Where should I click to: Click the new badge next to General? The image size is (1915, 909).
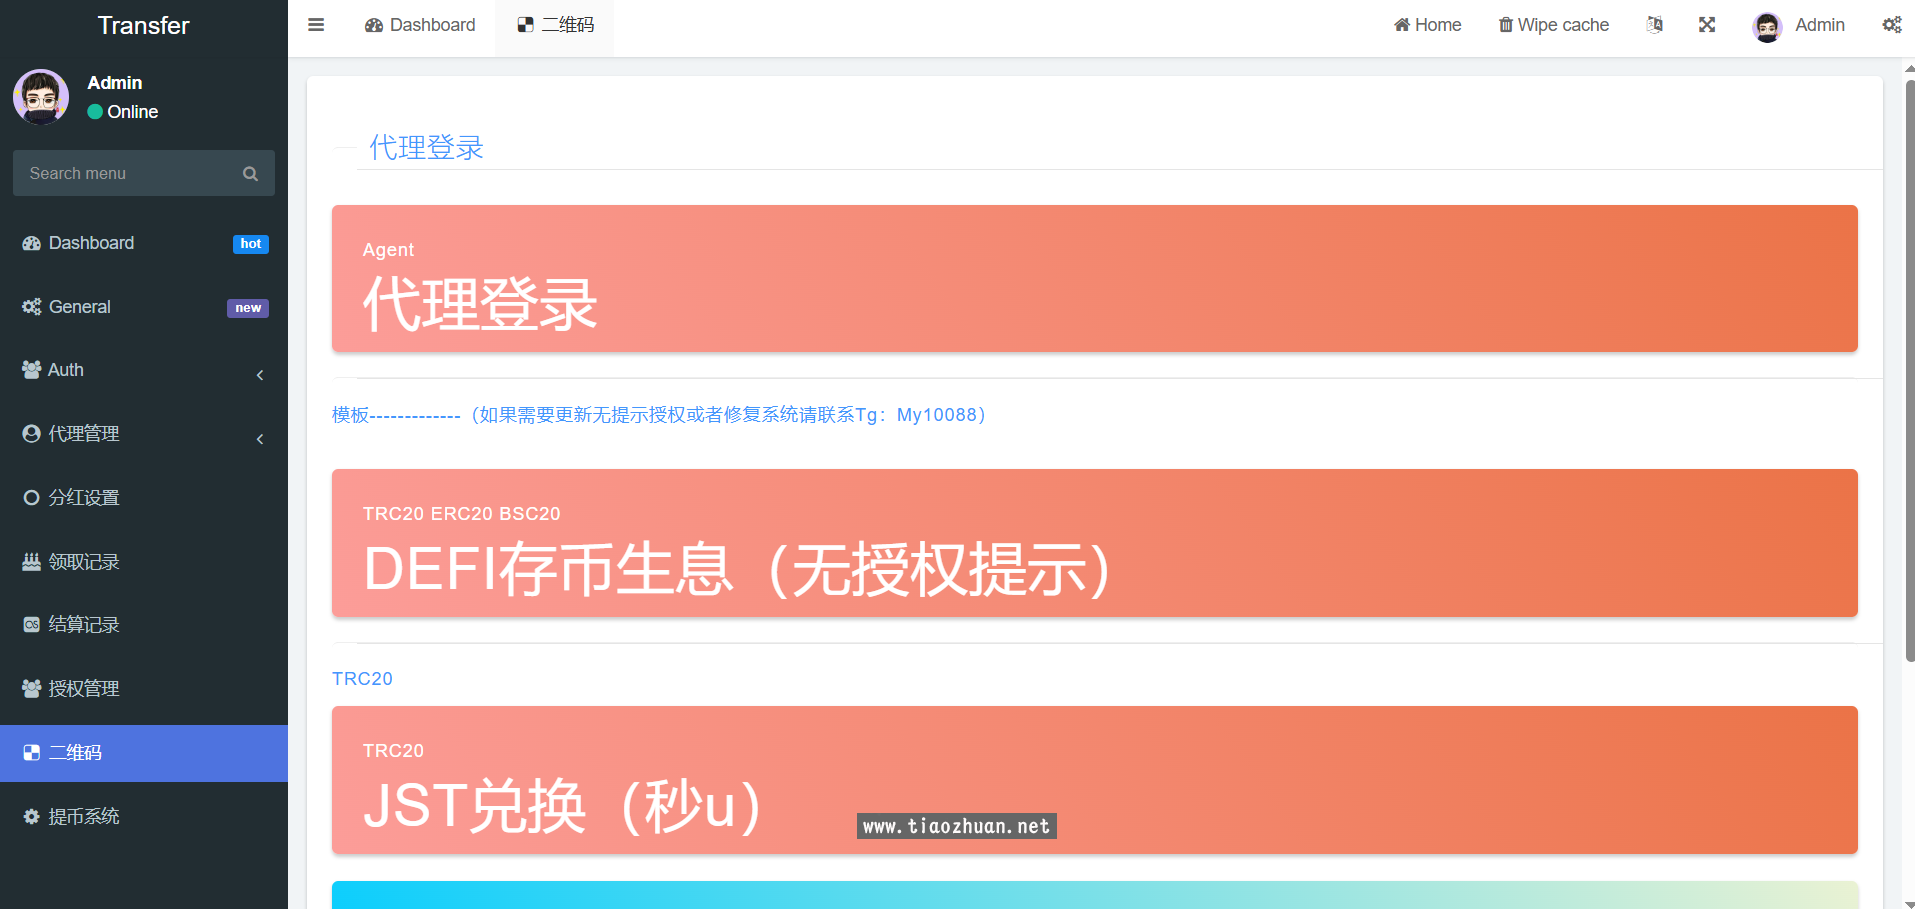click(x=248, y=308)
